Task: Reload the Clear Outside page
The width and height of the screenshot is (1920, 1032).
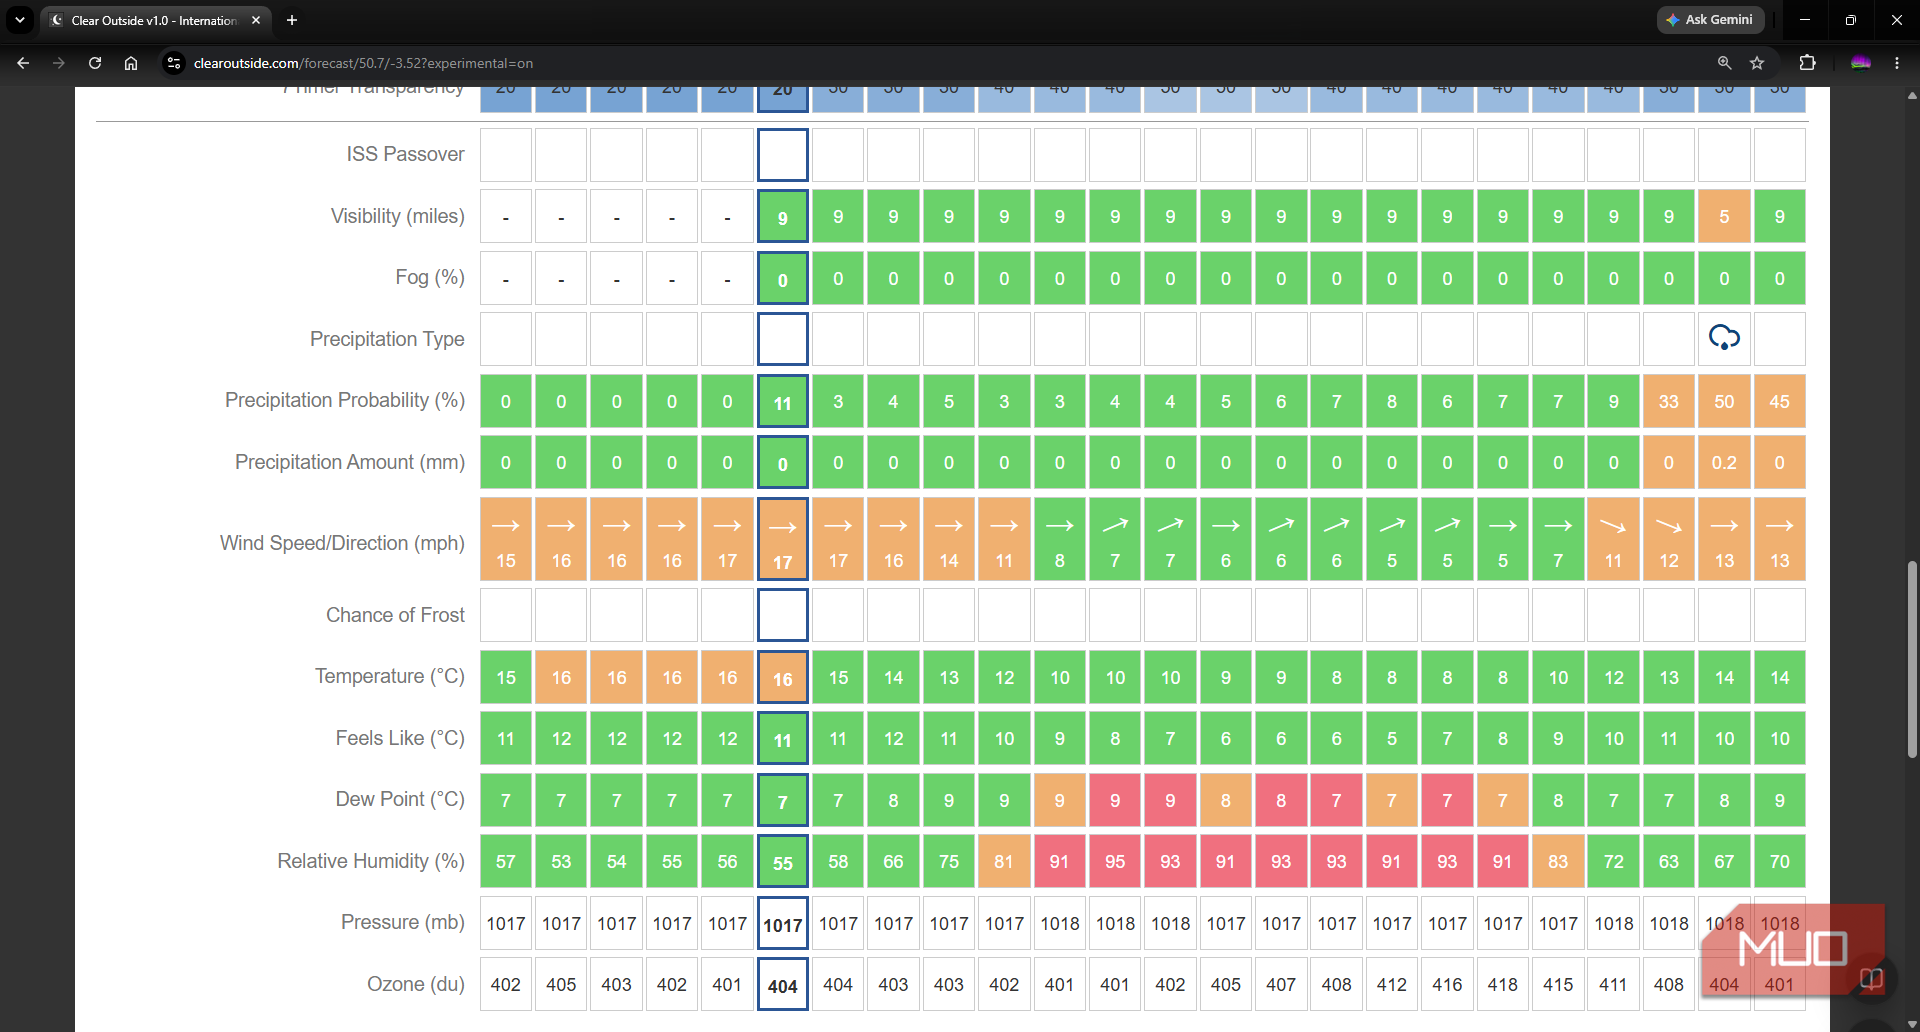Action: tap(95, 63)
